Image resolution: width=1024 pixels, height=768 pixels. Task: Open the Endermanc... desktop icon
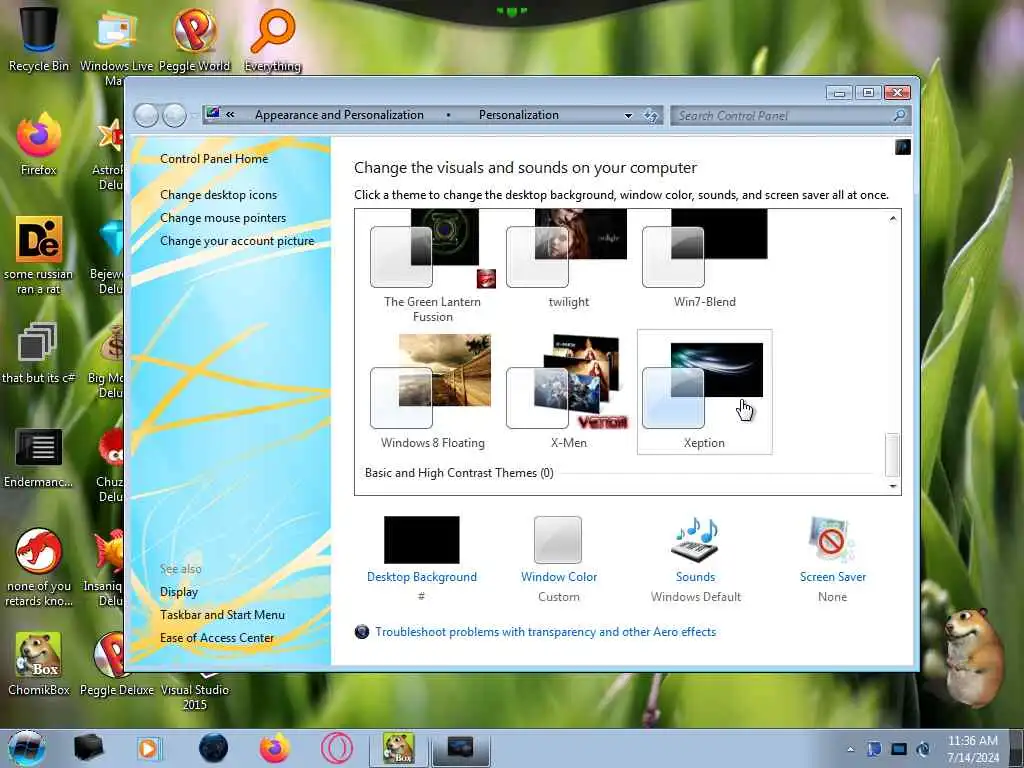click(x=39, y=457)
